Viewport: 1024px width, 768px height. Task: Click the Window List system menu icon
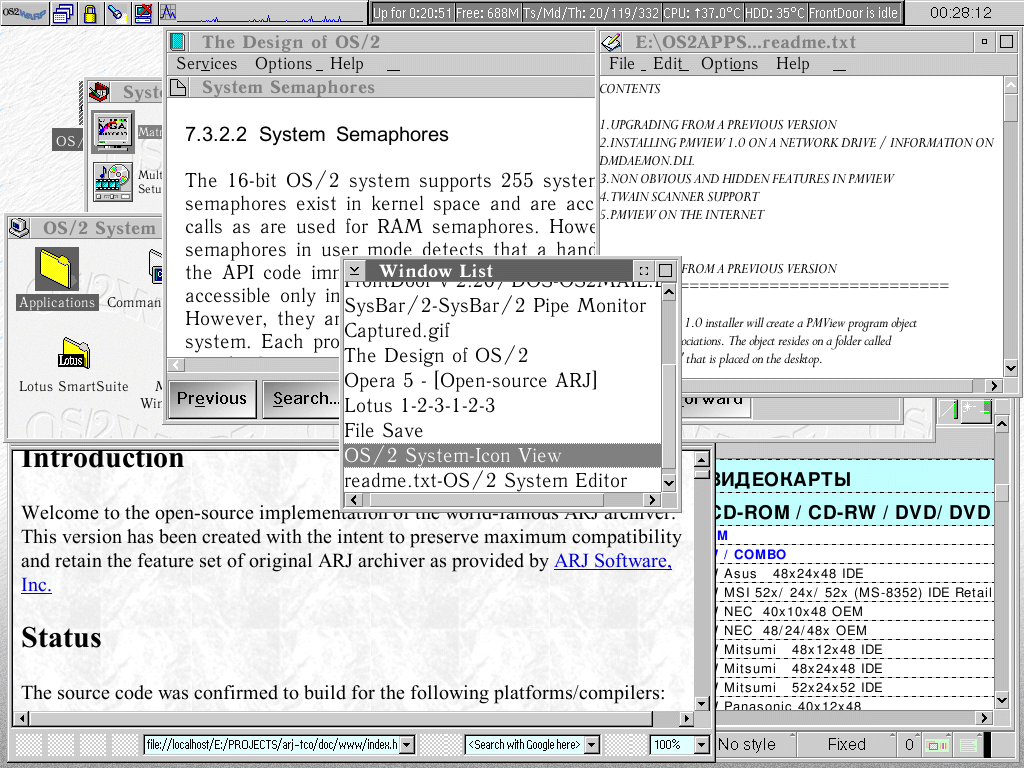pos(353,270)
